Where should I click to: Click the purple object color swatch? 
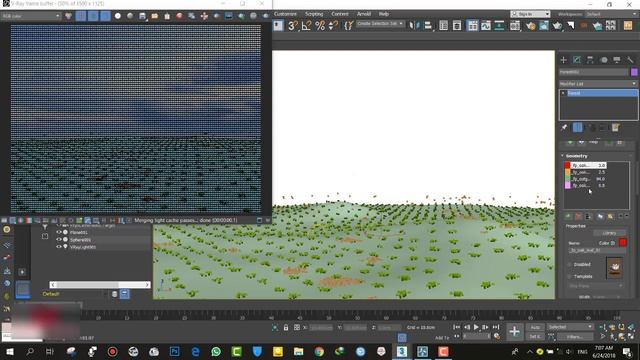coord(634,72)
